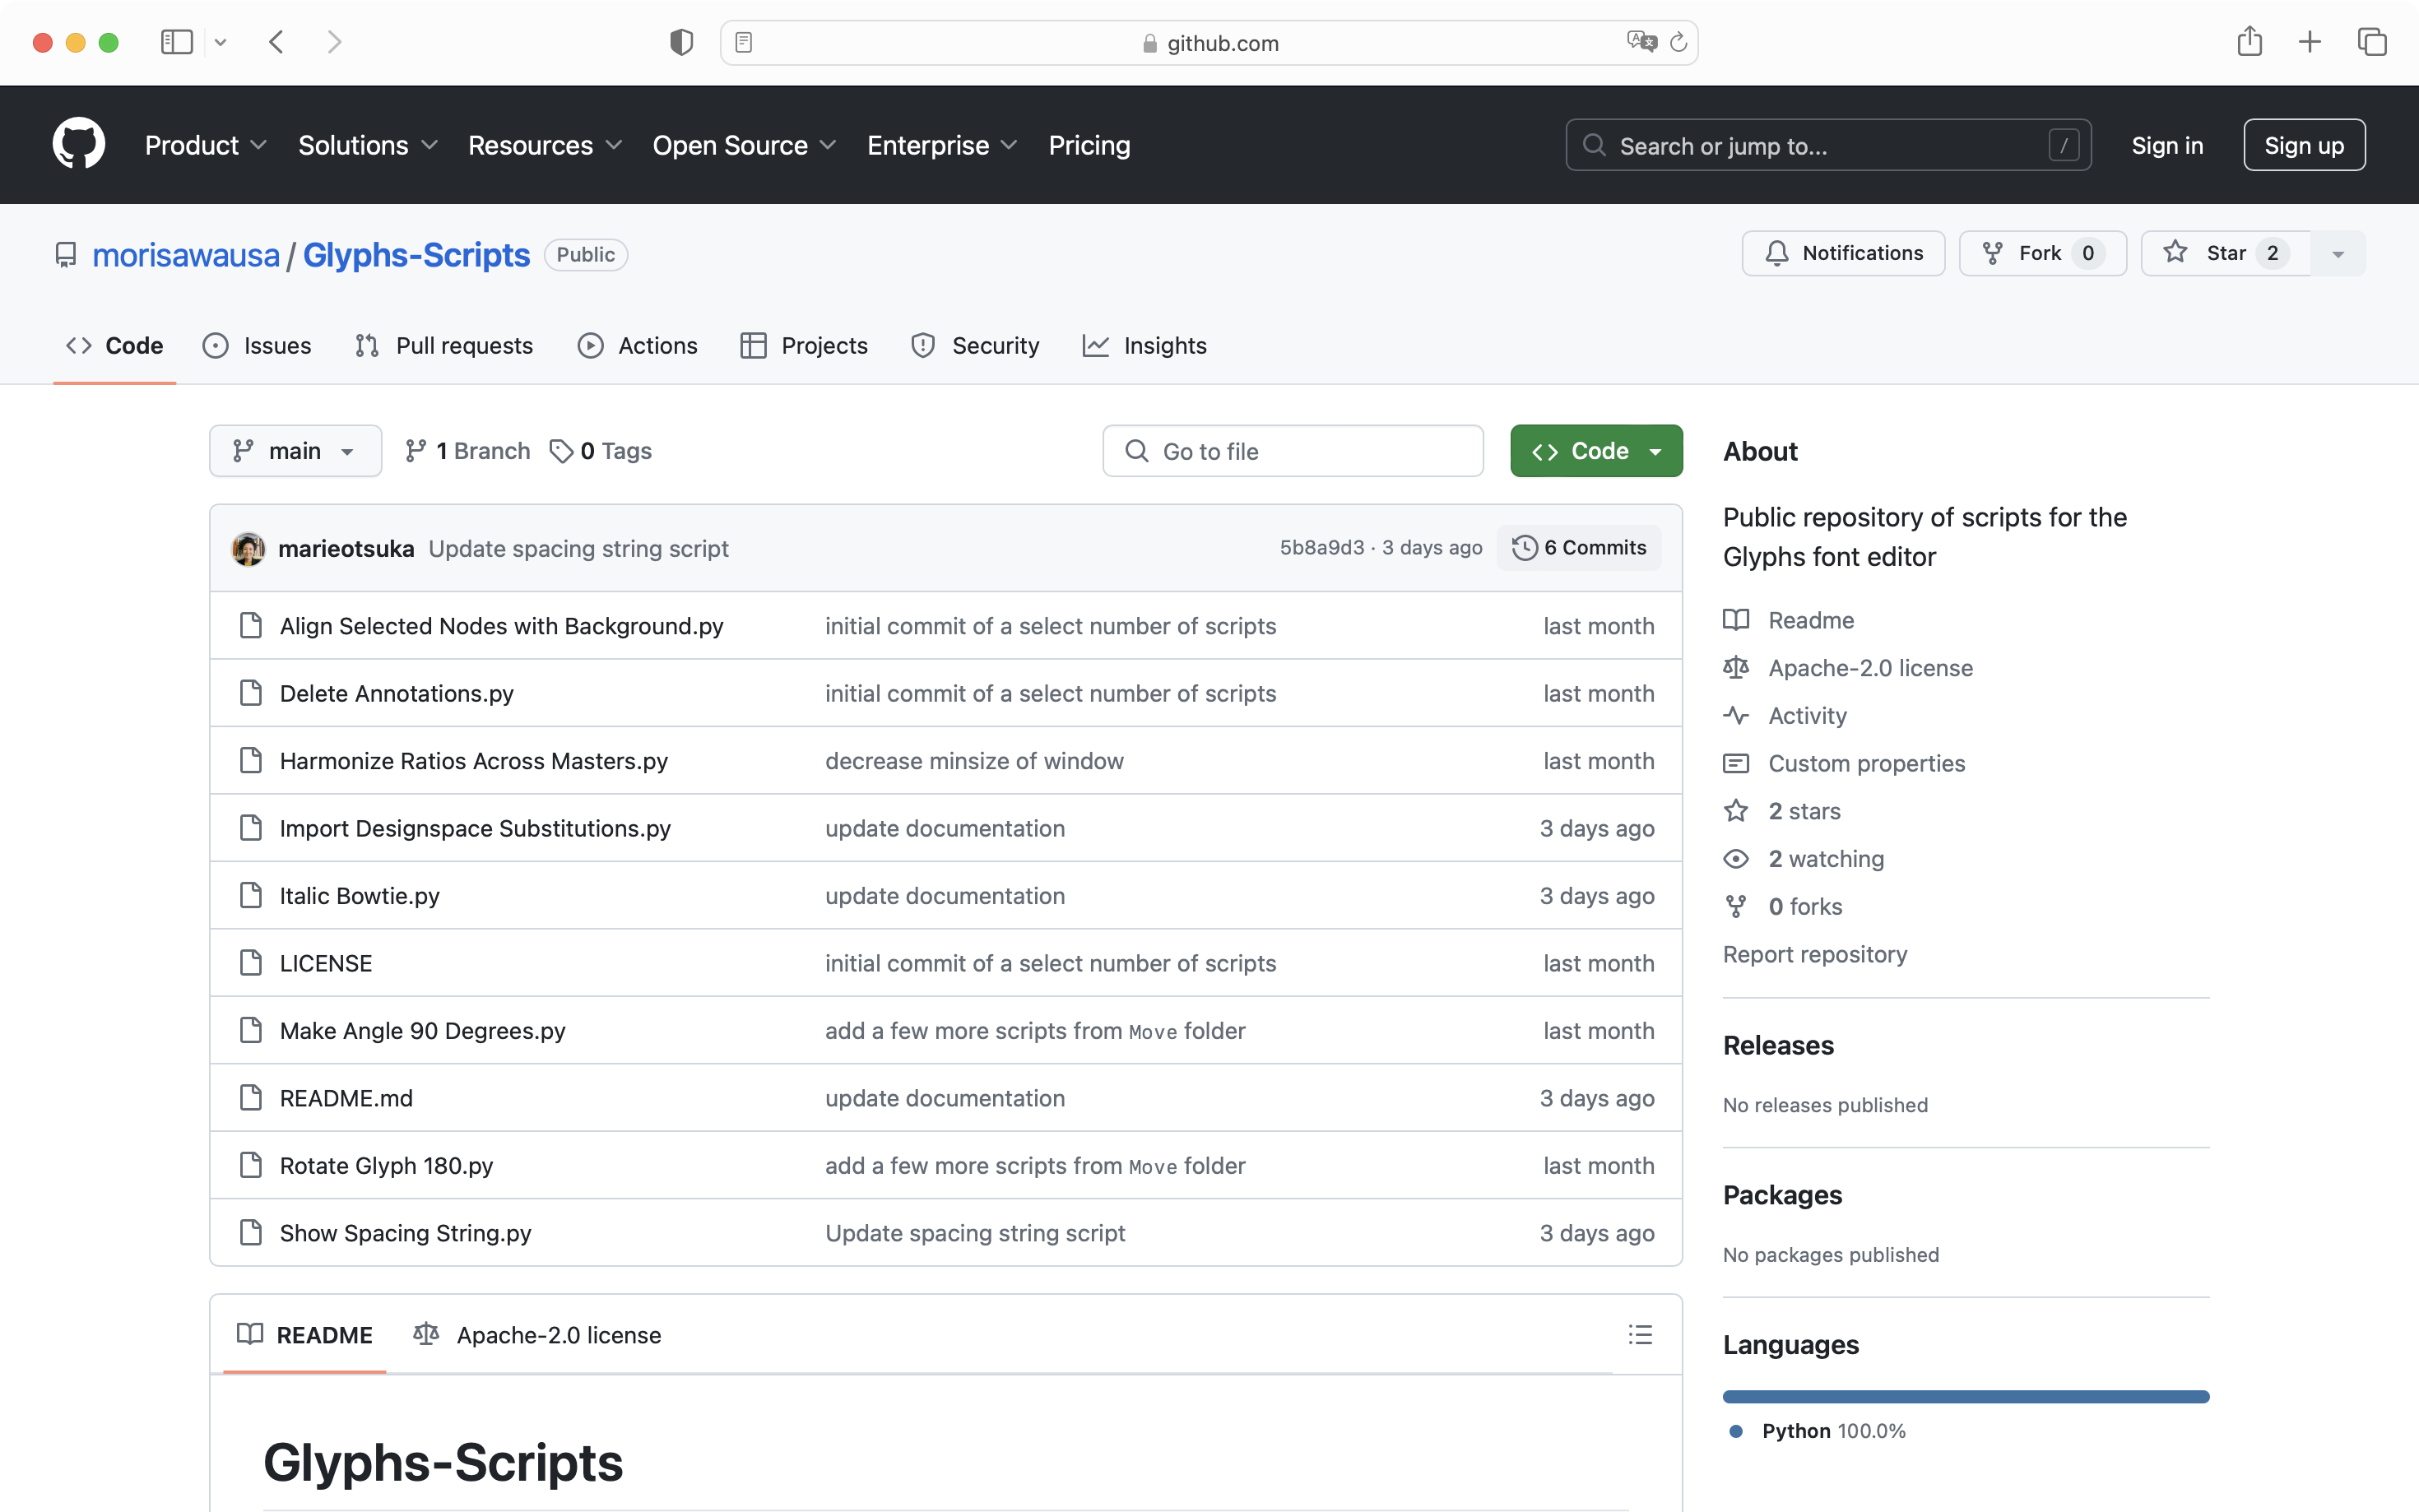Toggle the Safari sidebar icon

177,42
